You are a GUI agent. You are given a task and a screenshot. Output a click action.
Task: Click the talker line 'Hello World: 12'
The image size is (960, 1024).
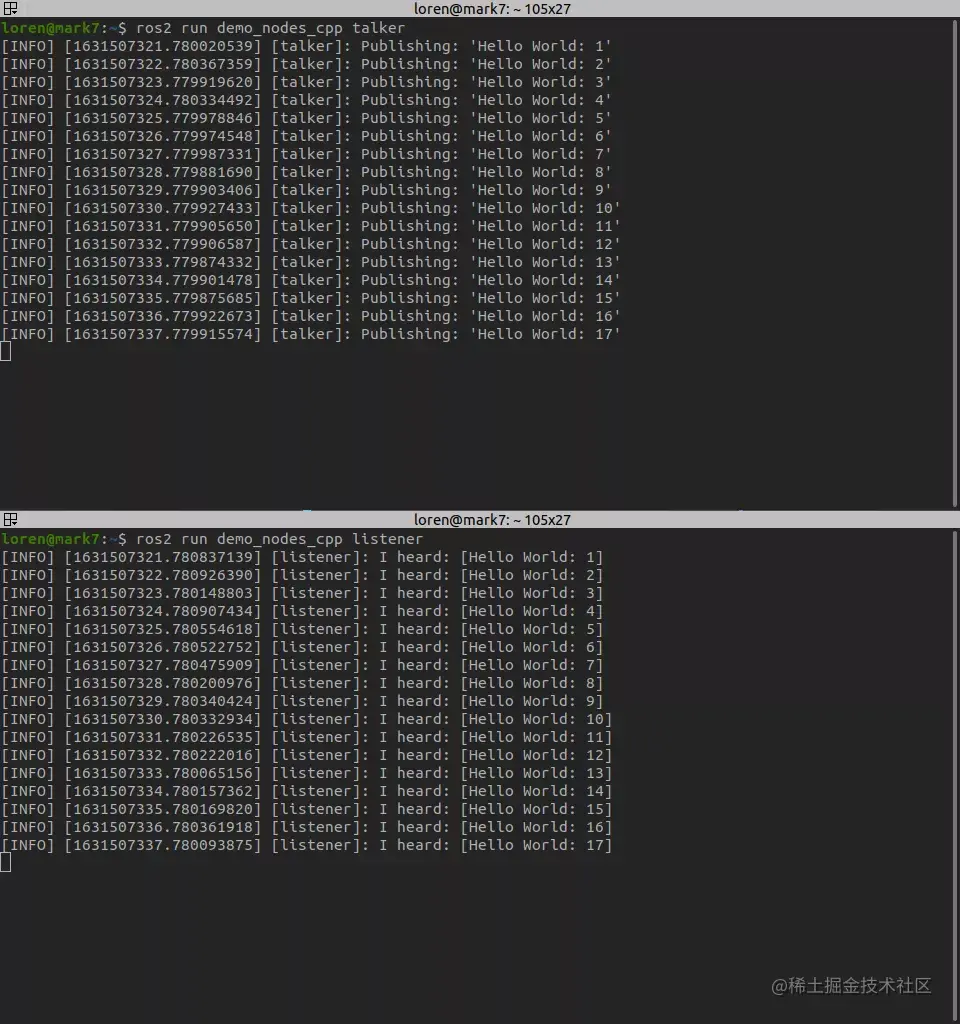pyautogui.click(x=311, y=244)
